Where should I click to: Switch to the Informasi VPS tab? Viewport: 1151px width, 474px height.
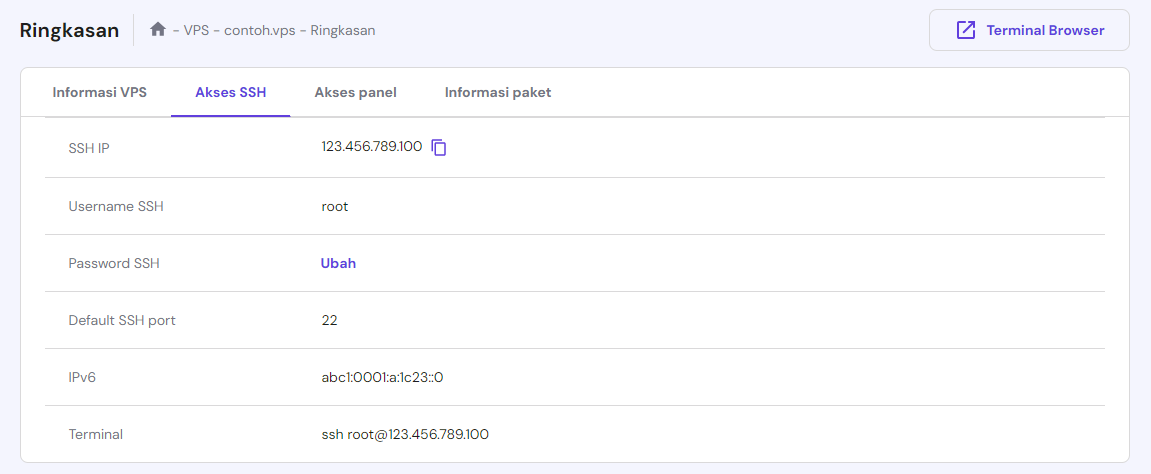tap(100, 92)
